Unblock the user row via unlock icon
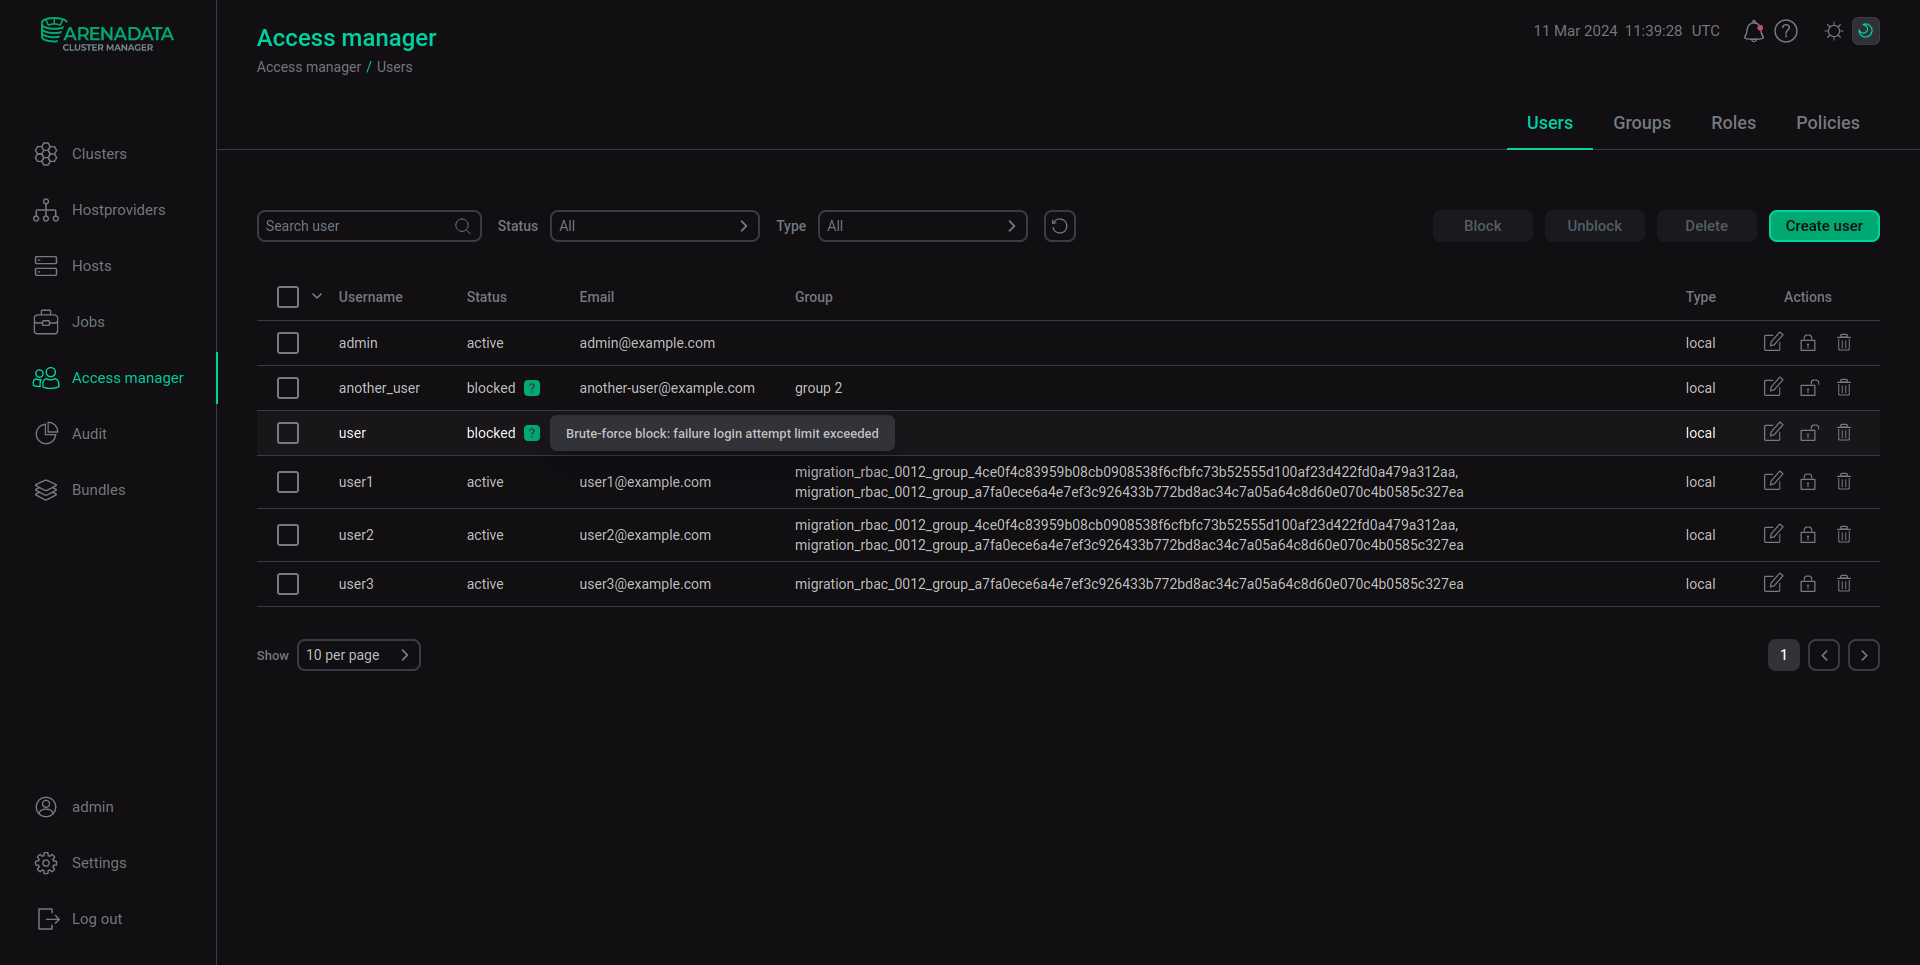The width and height of the screenshot is (1920, 965). (x=1809, y=433)
